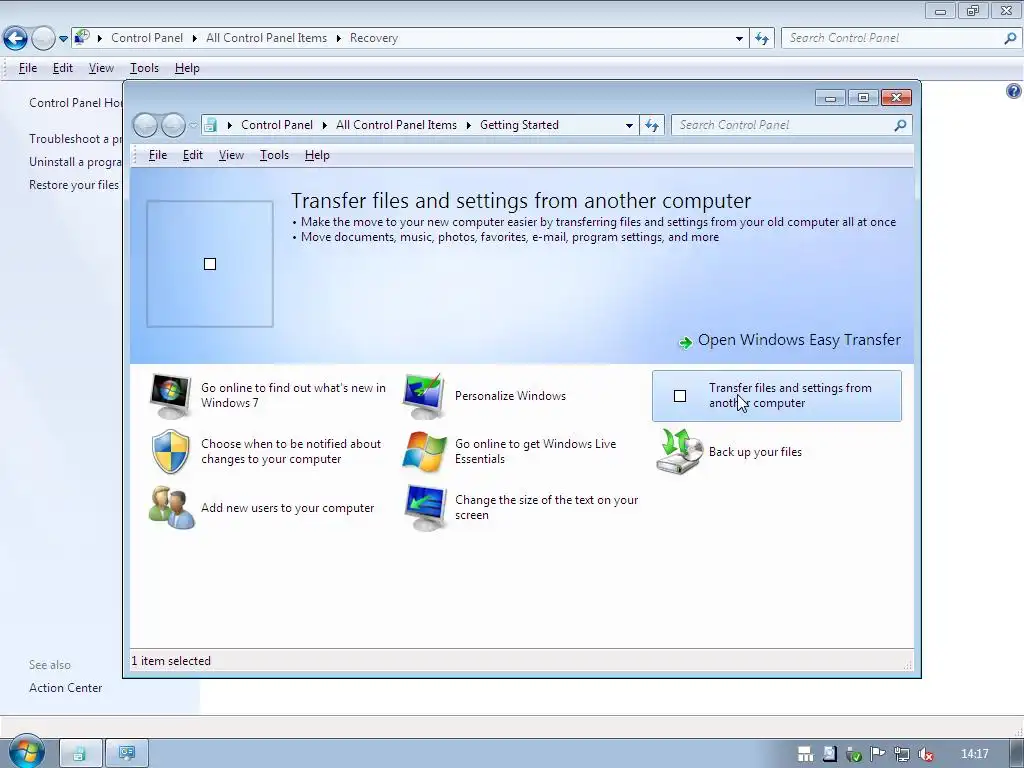Click Back button in Getting Started window
Image resolution: width=1024 pixels, height=768 pixels.
(145, 125)
